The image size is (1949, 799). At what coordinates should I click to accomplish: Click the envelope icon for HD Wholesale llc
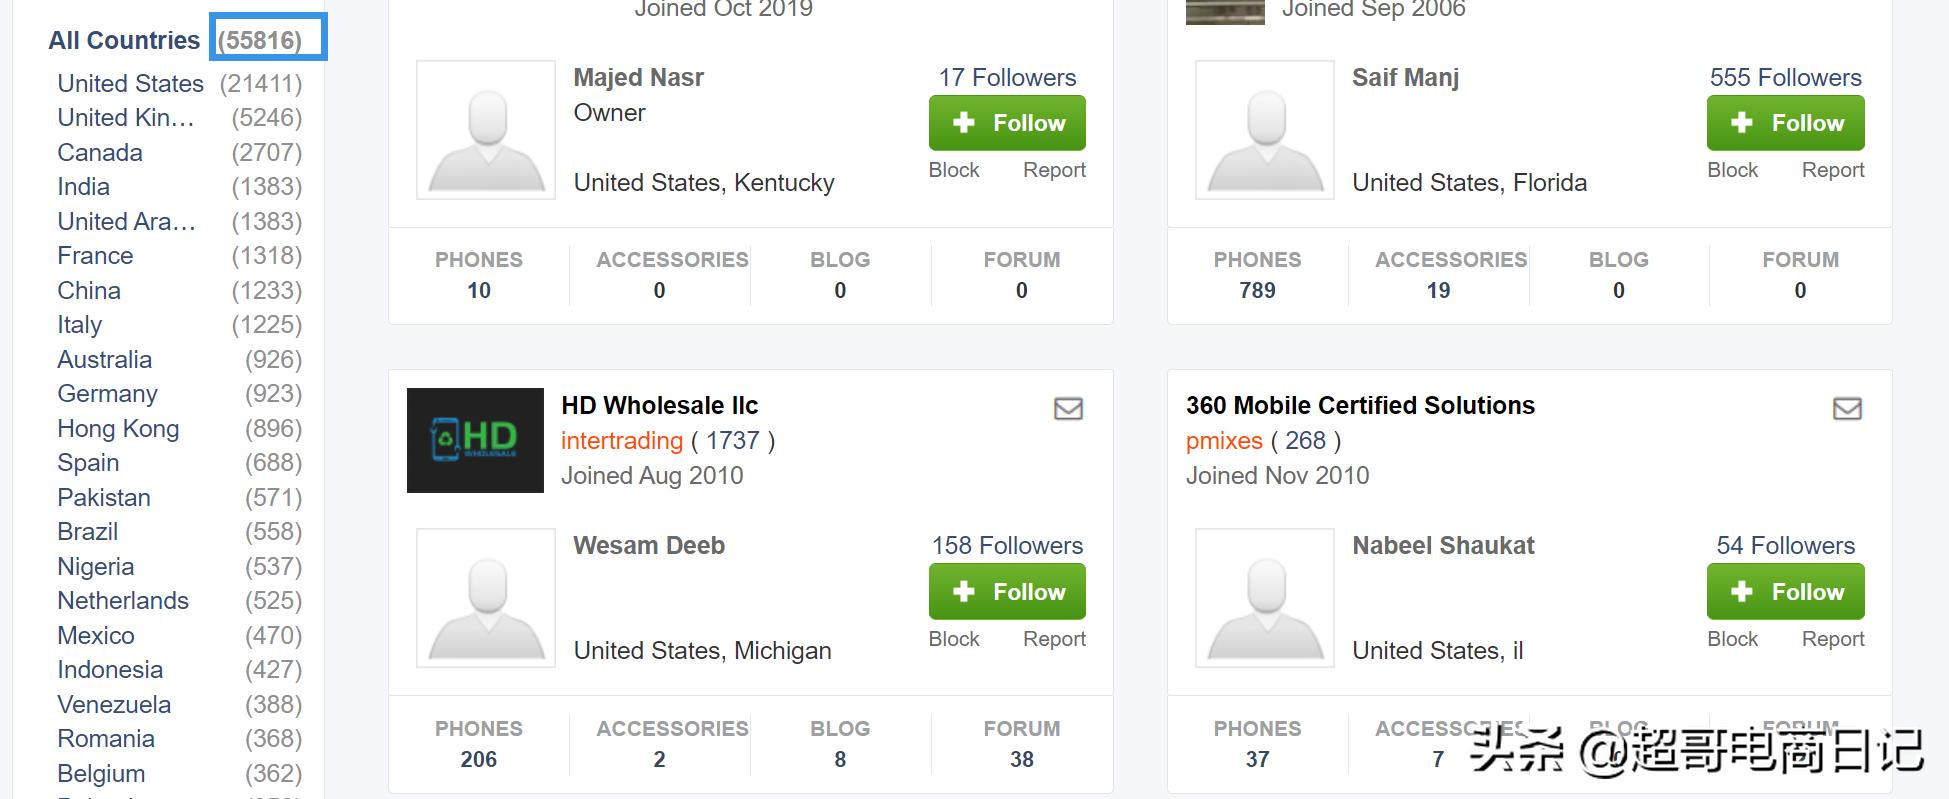pos(1068,408)
